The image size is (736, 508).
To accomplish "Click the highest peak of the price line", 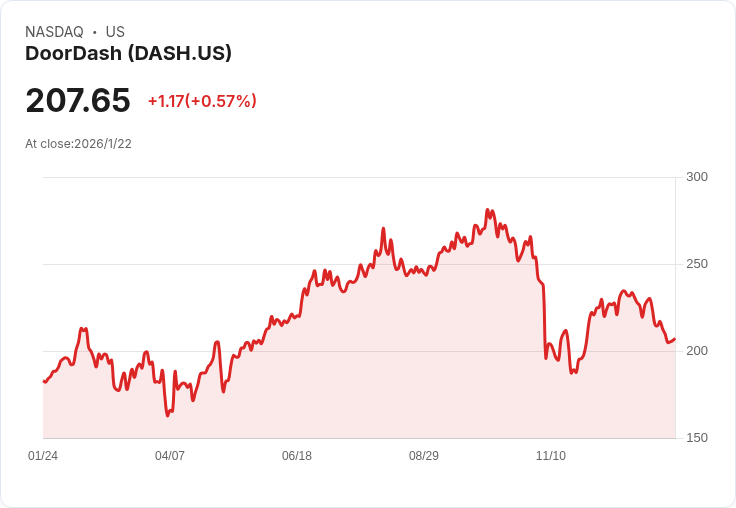I will [487, 210].
